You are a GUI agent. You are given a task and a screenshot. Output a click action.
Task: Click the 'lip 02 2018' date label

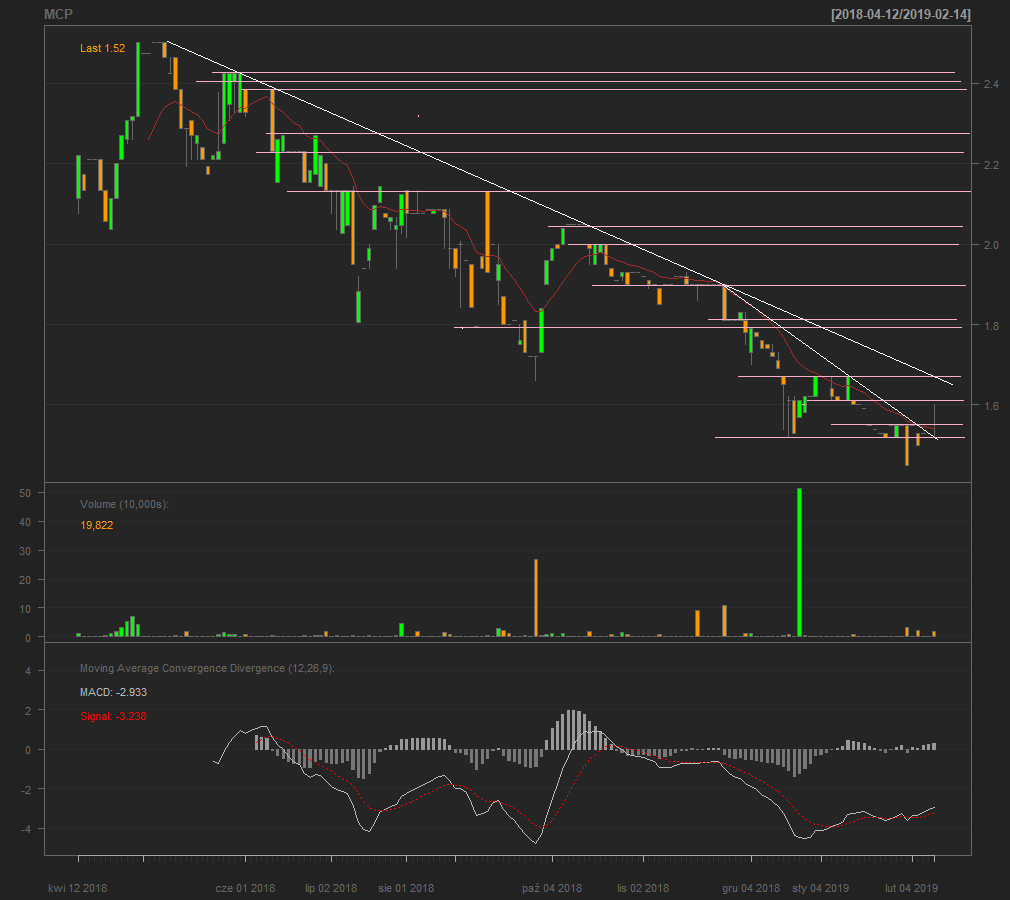coord(330,888)
